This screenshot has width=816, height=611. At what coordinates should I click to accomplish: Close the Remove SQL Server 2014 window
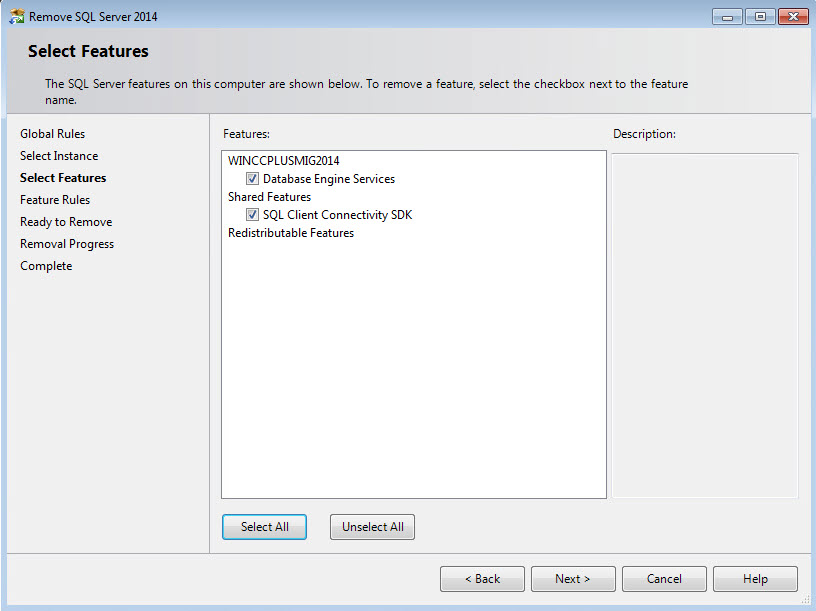pyautogui.click(x=793, y=17)
